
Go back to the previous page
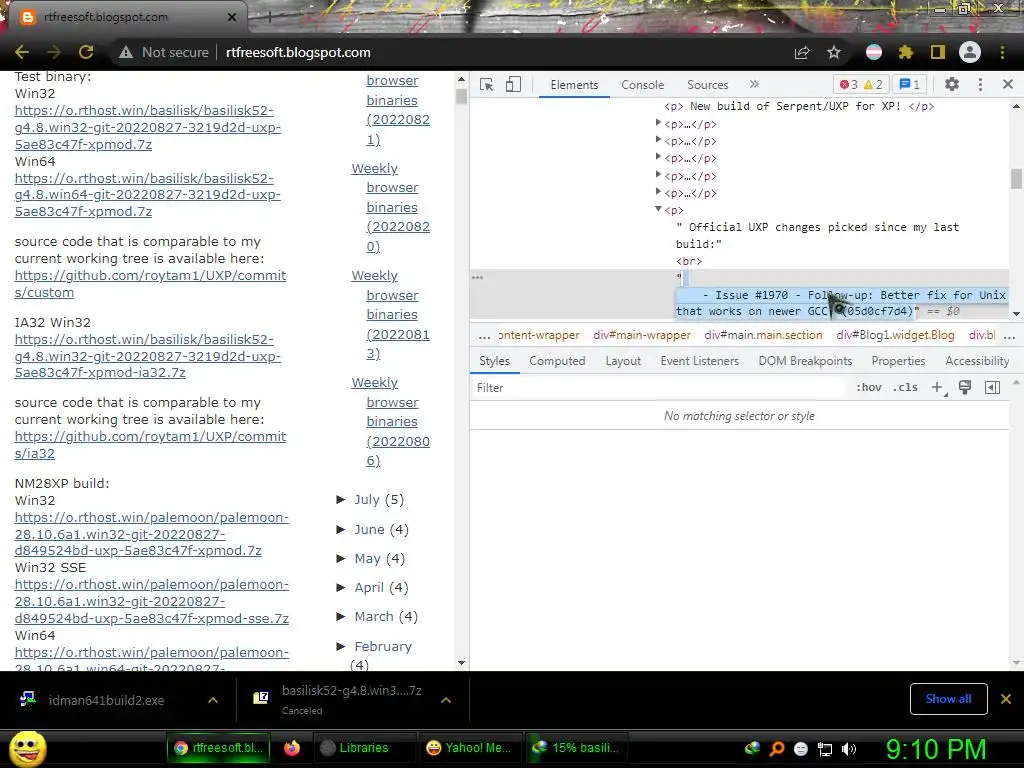22,52
